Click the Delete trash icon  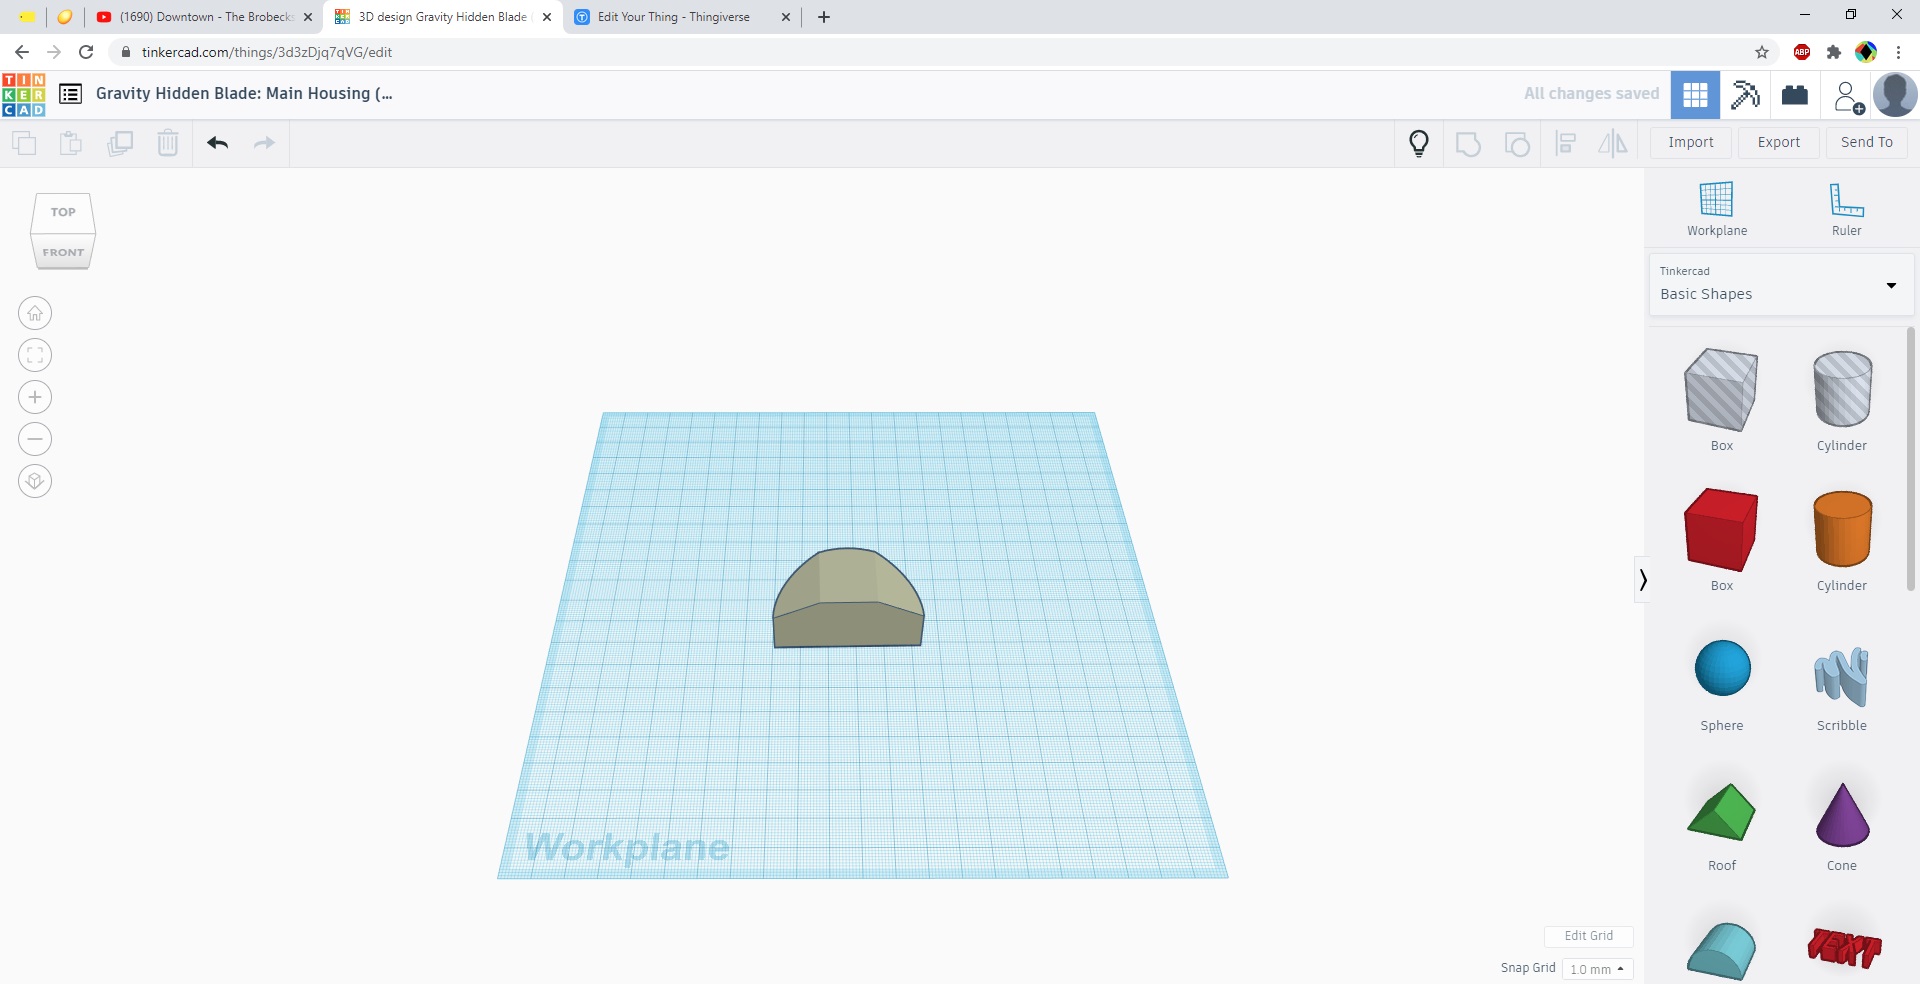168,143
